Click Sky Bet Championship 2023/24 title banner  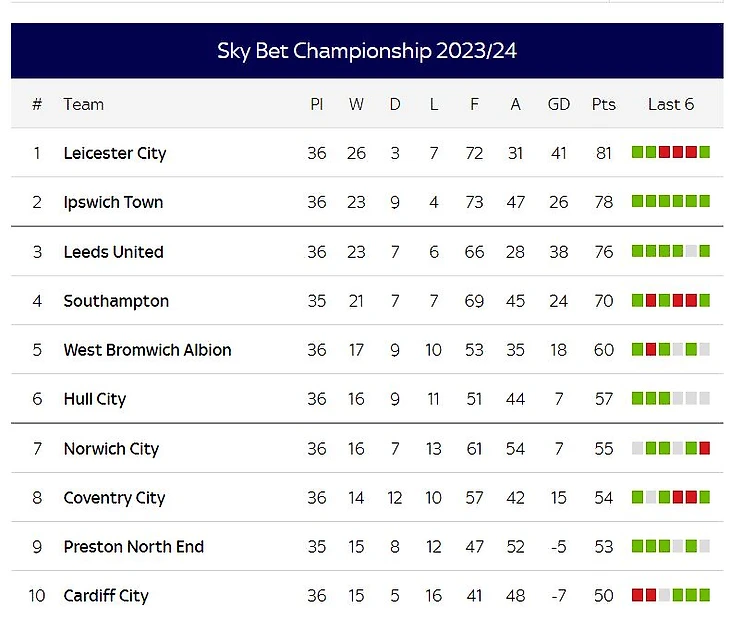367,51
